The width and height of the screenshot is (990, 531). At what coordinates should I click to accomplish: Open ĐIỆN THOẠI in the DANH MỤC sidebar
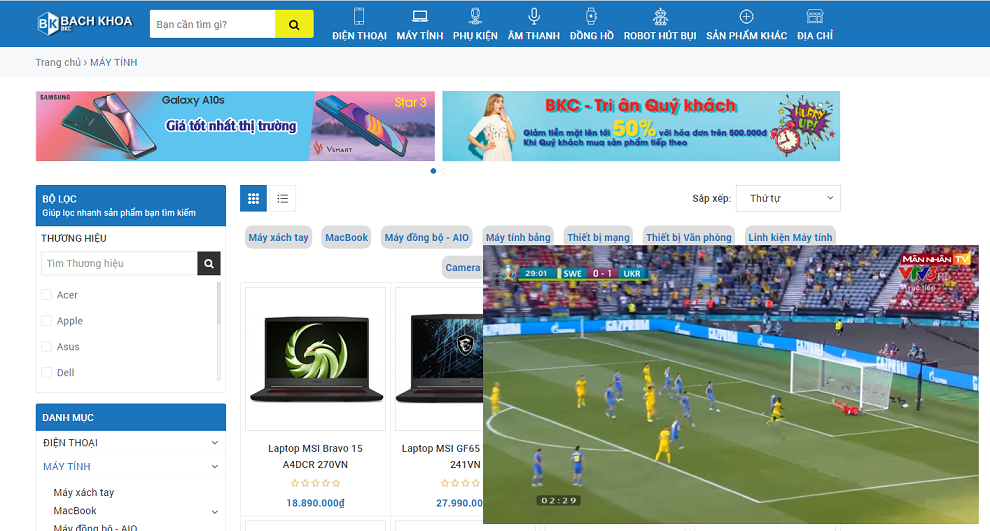coord(71,443)
